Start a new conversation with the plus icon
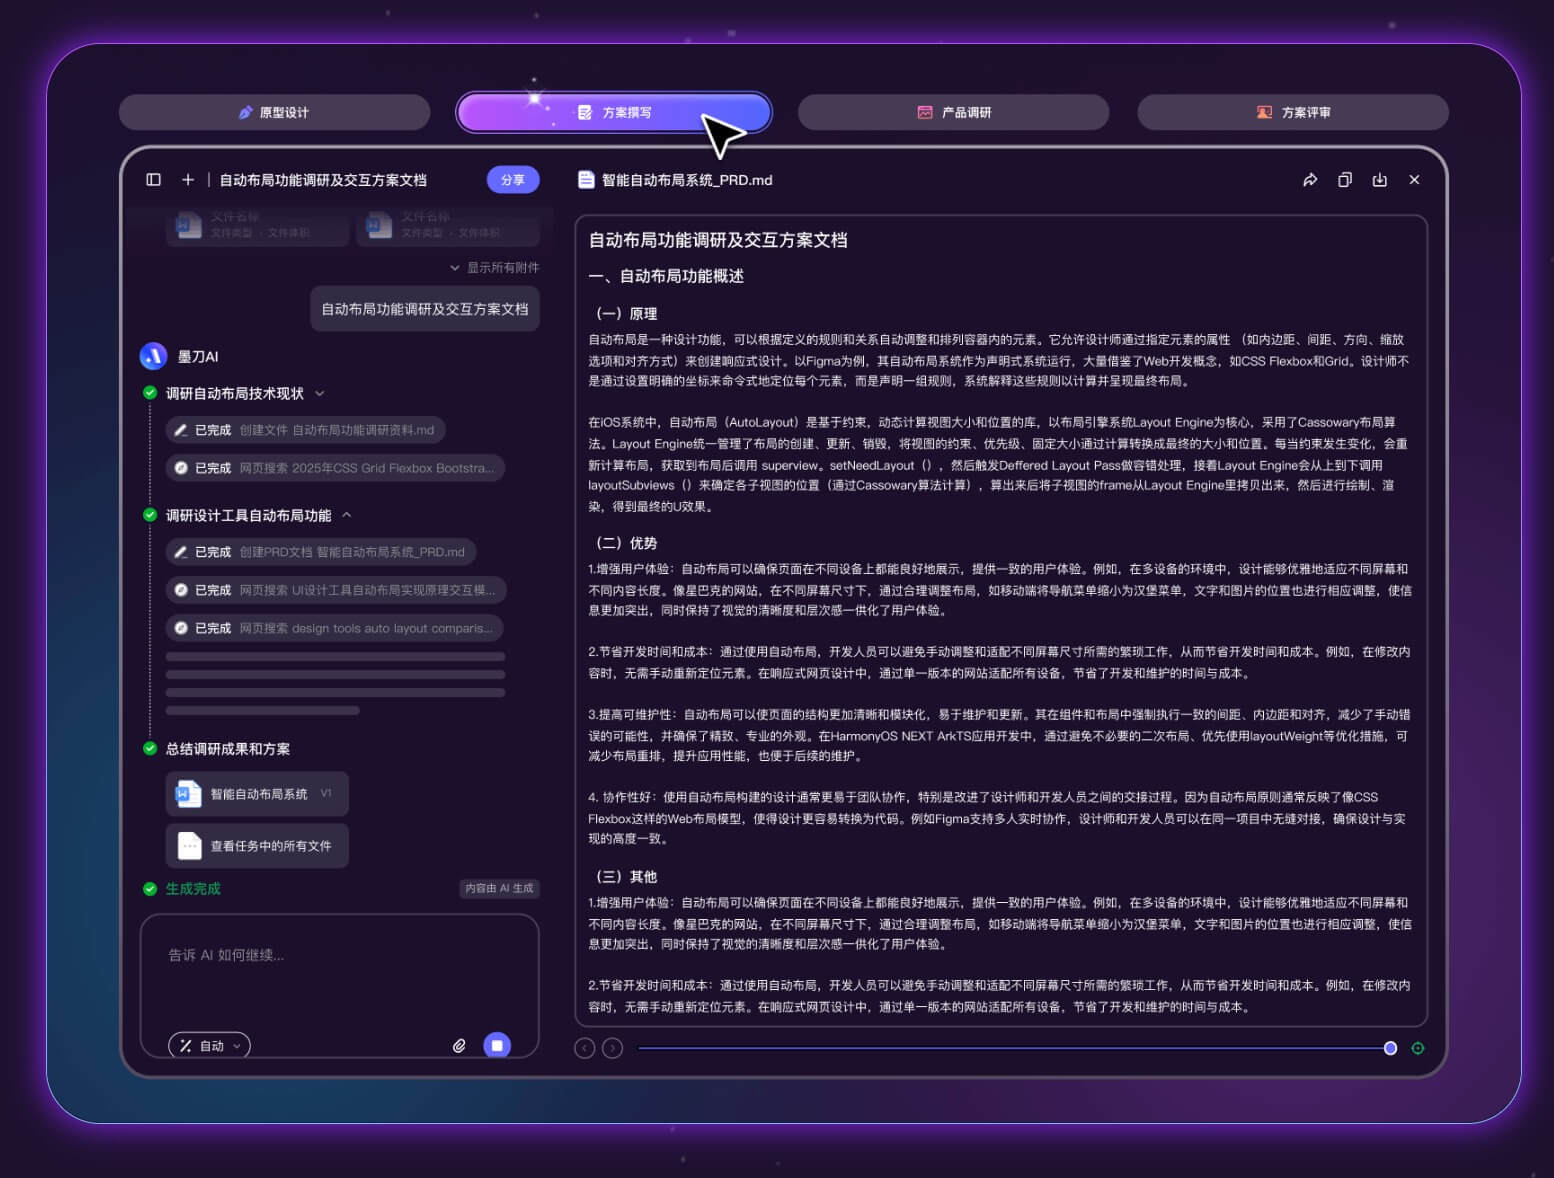The image size is (1554, 1178). (x=187, y=180)
